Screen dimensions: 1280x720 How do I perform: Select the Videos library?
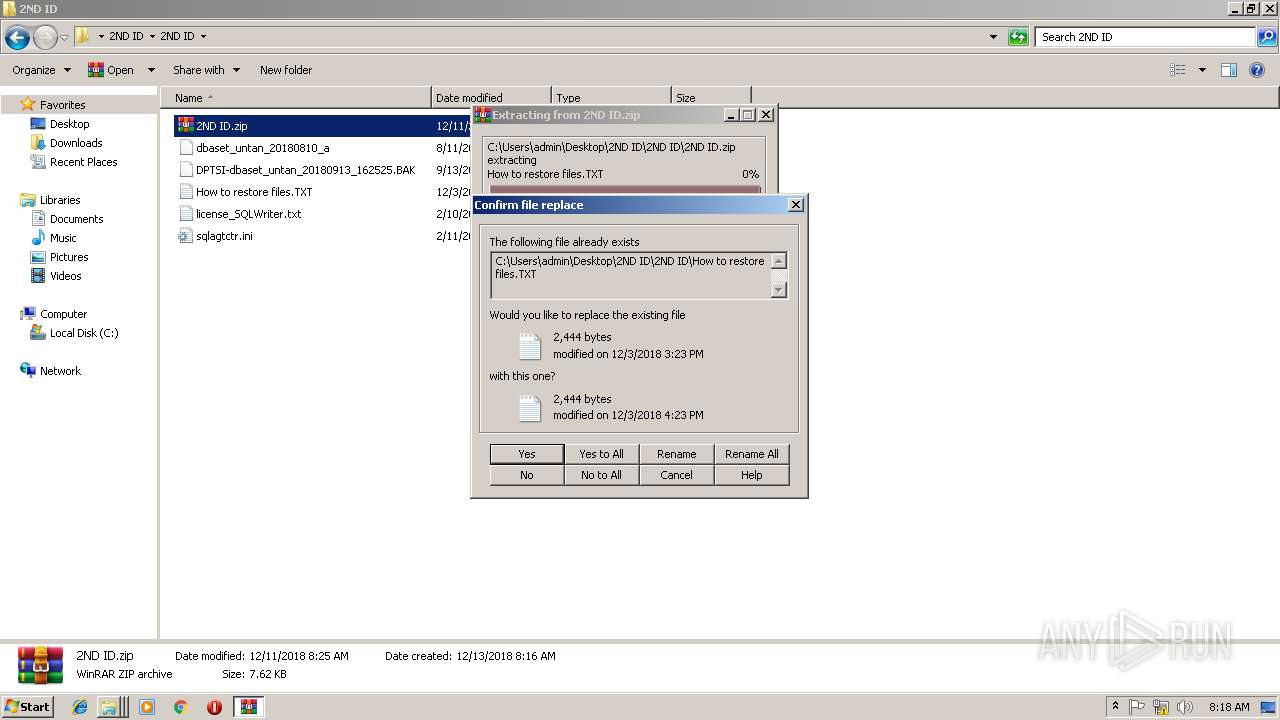click(66, 276)
